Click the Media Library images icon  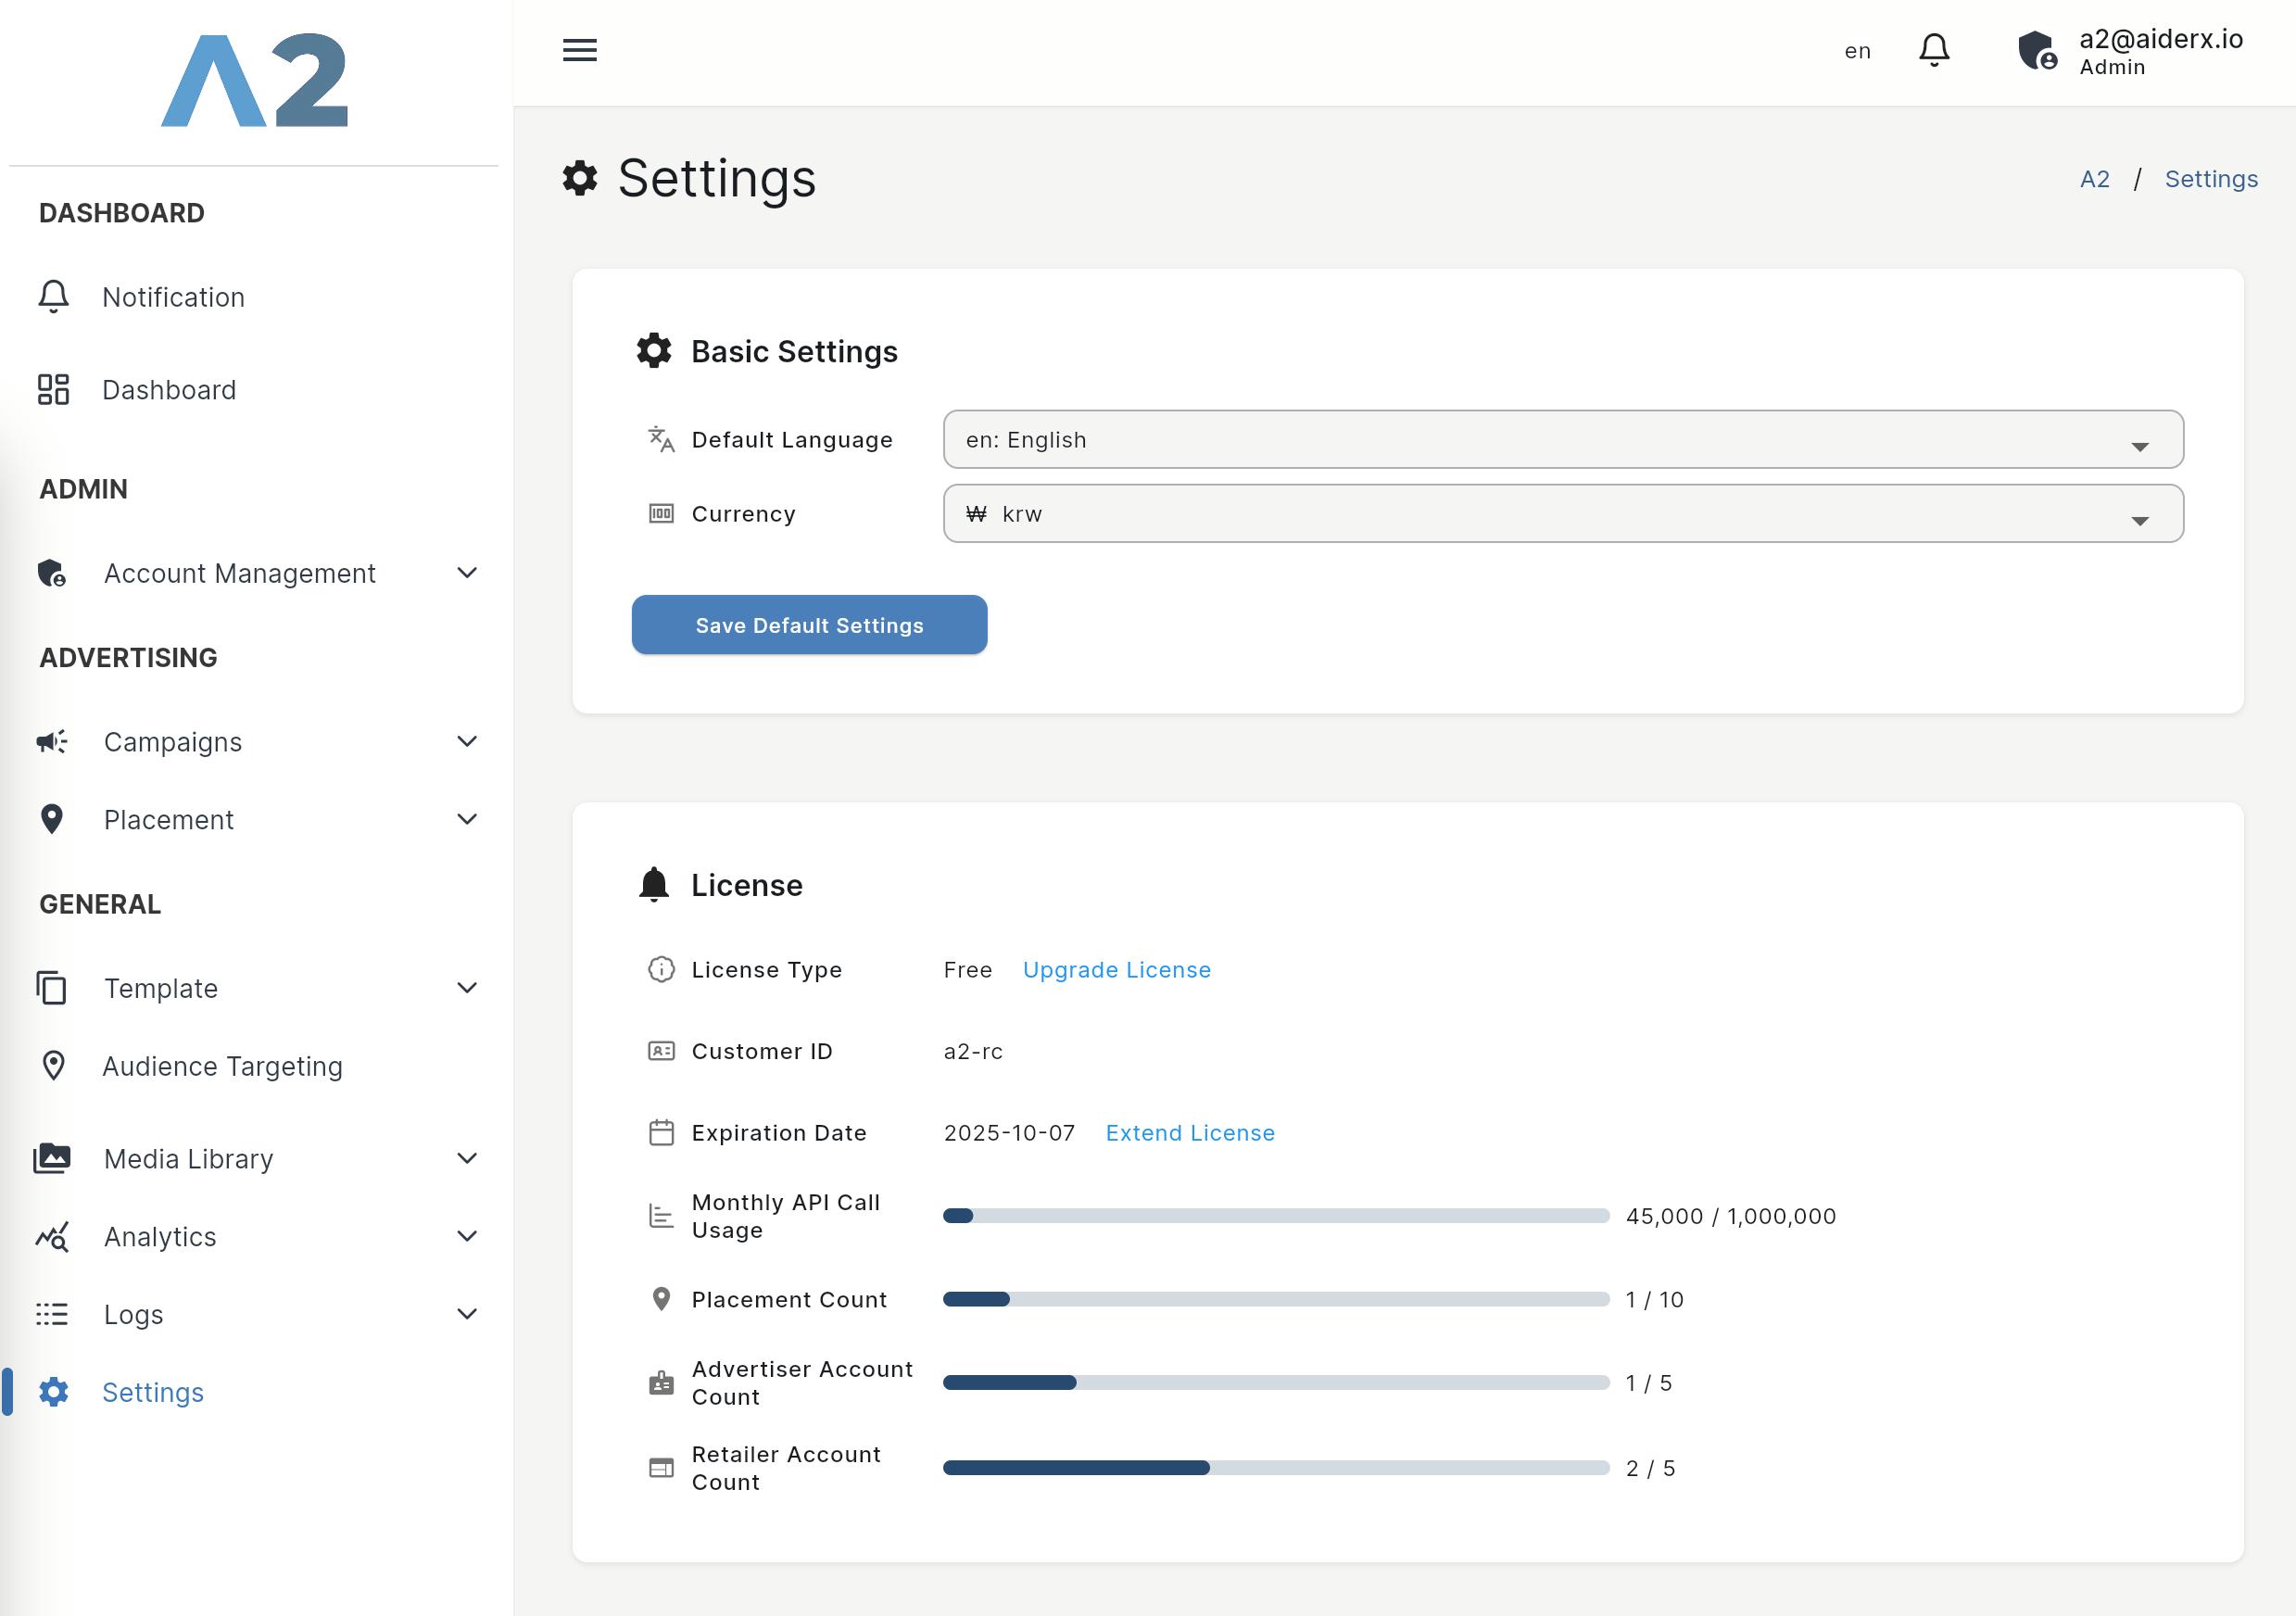tap(52, 1158)
